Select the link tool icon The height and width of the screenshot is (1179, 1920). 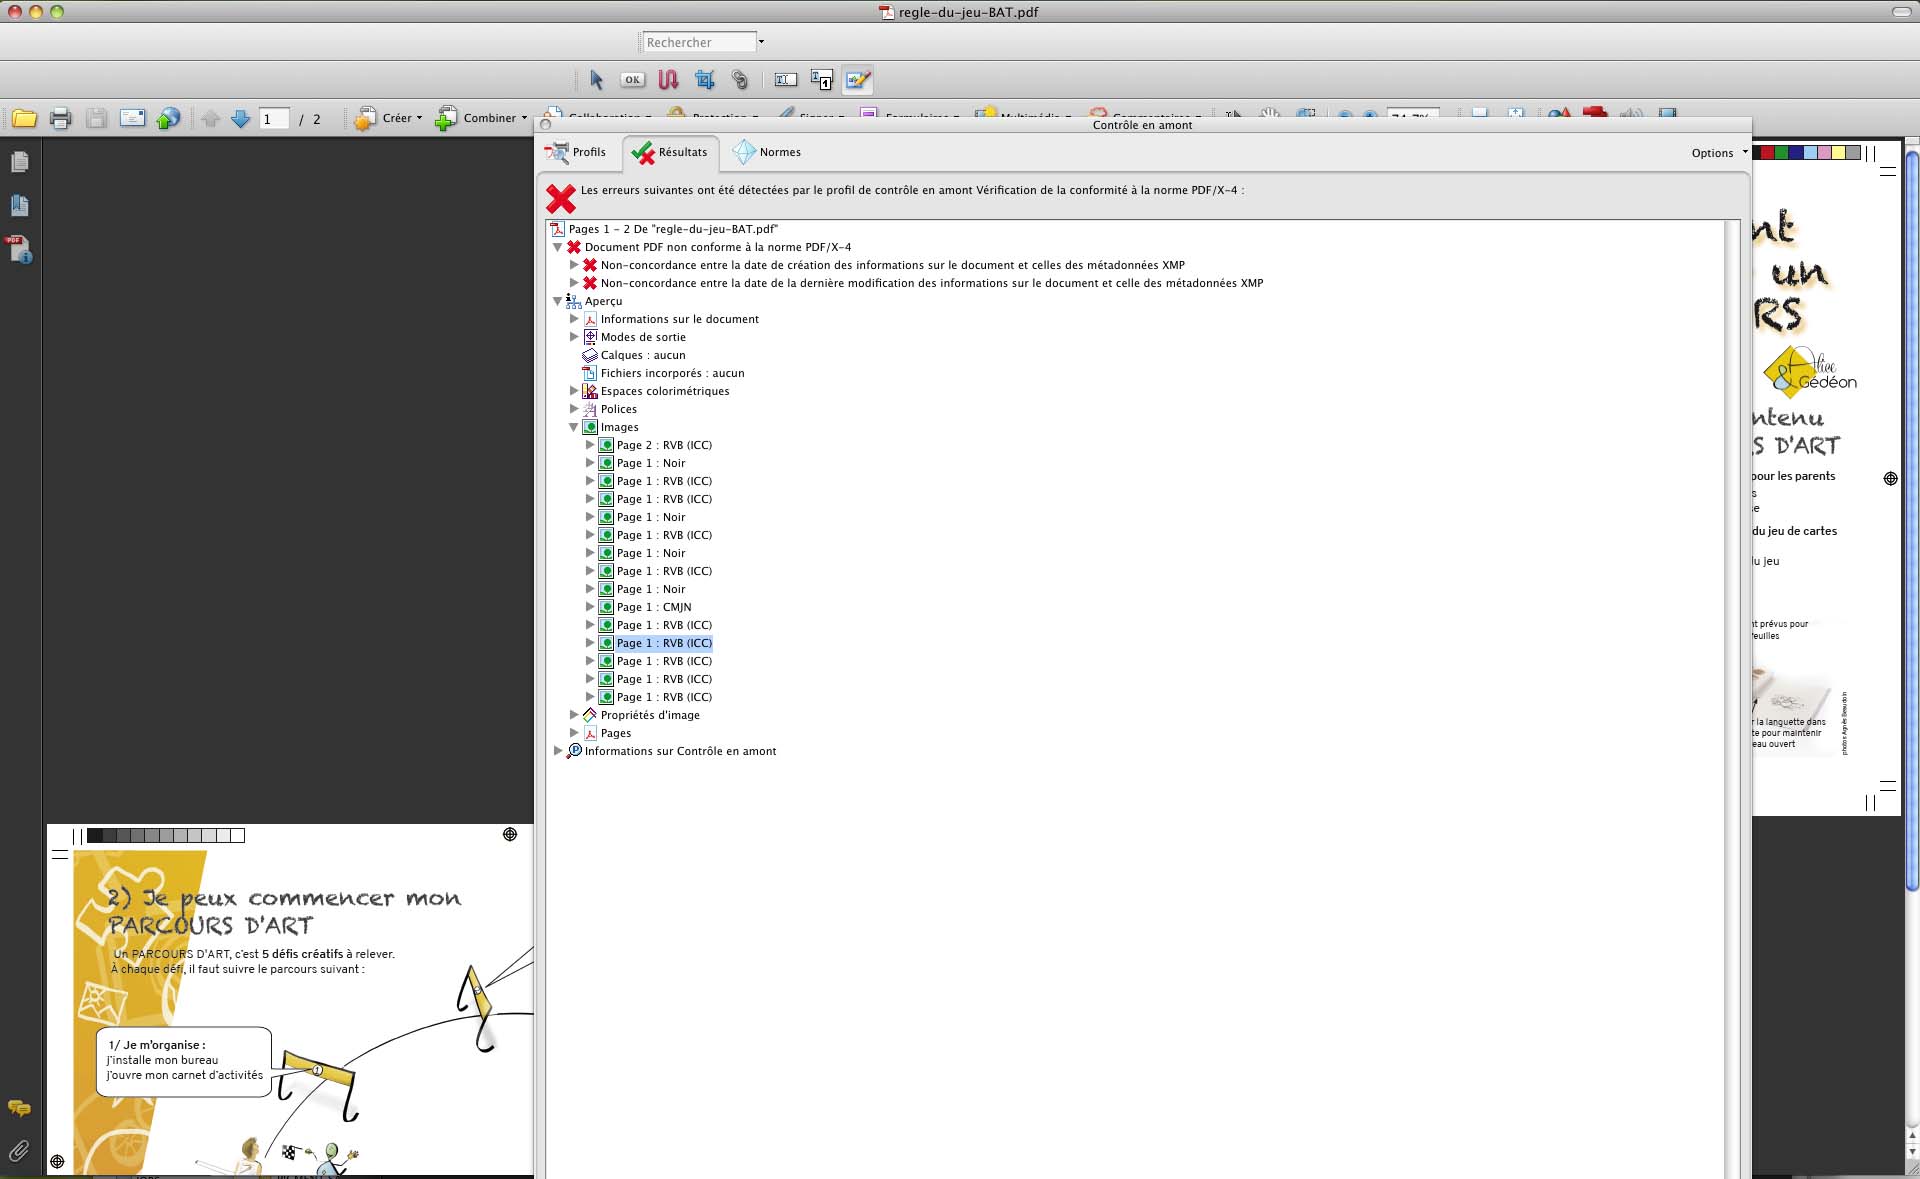pos(740,80)
